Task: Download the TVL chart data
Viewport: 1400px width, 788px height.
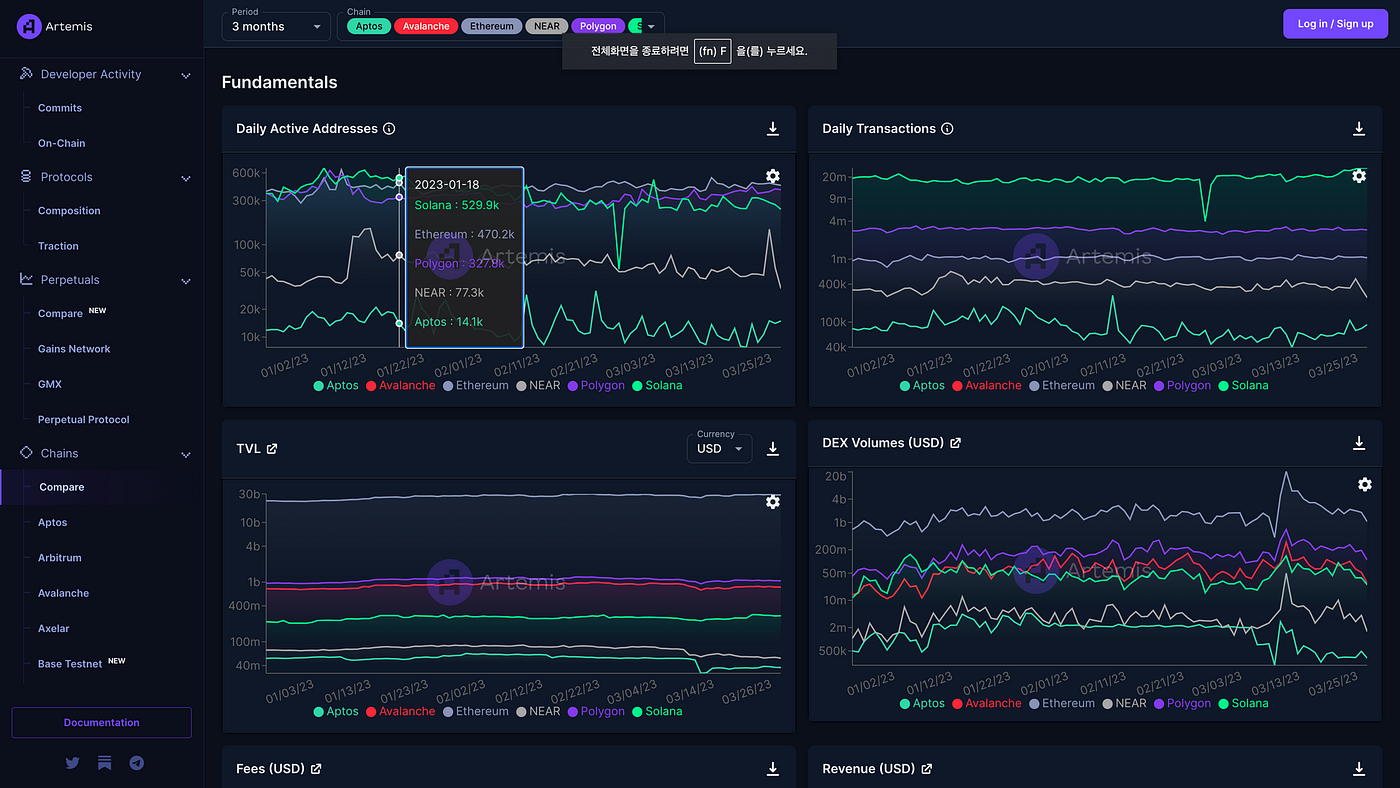Action: tap(772, 449)
